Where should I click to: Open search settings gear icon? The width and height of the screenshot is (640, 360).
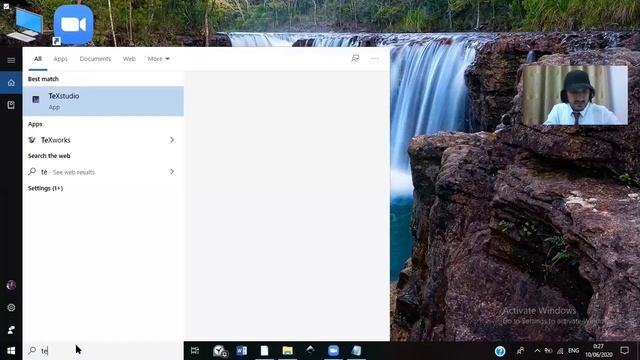(x=11, y=307)
